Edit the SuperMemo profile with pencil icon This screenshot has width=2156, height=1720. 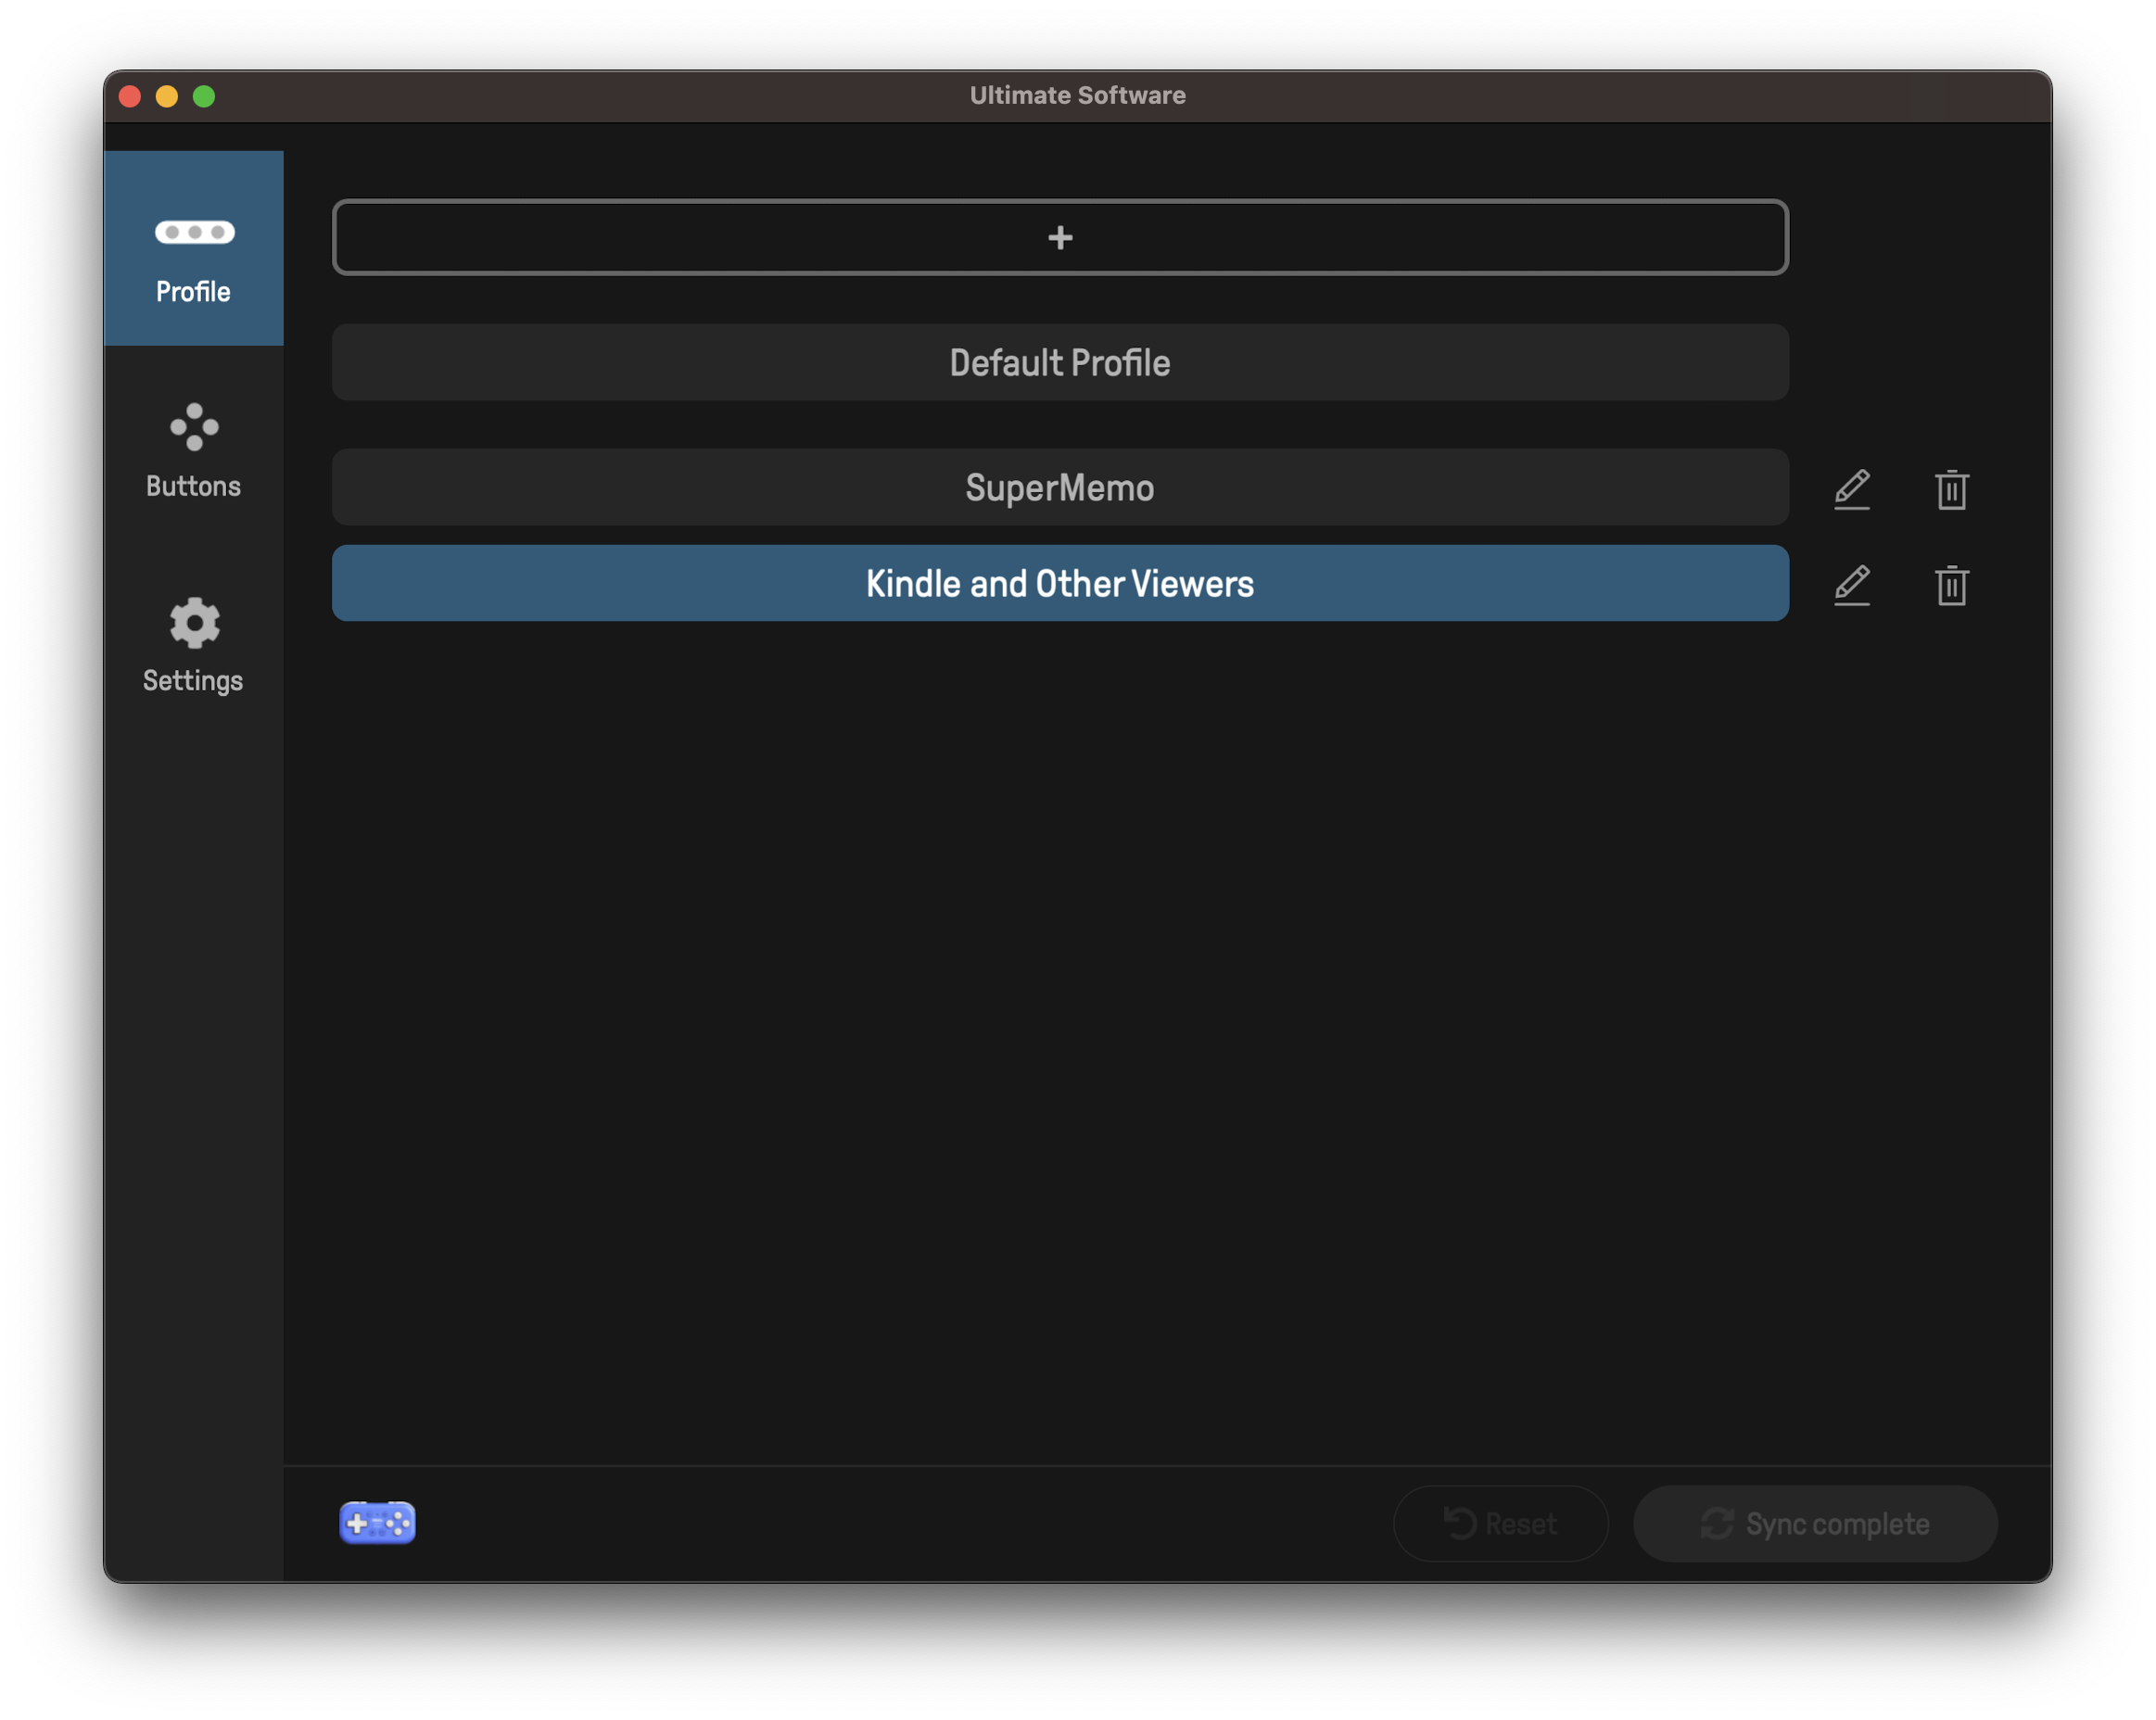pos(1852,489)
